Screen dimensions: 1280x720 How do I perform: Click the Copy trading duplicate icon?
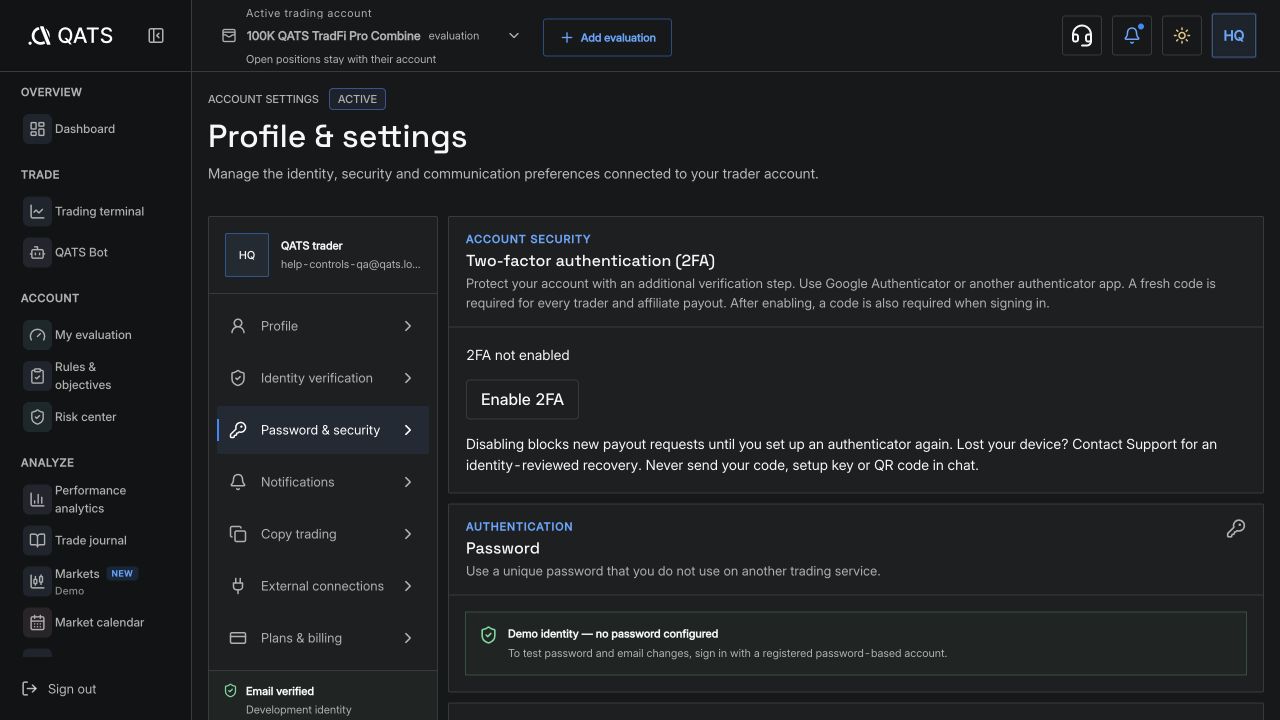tap(238, 534)
